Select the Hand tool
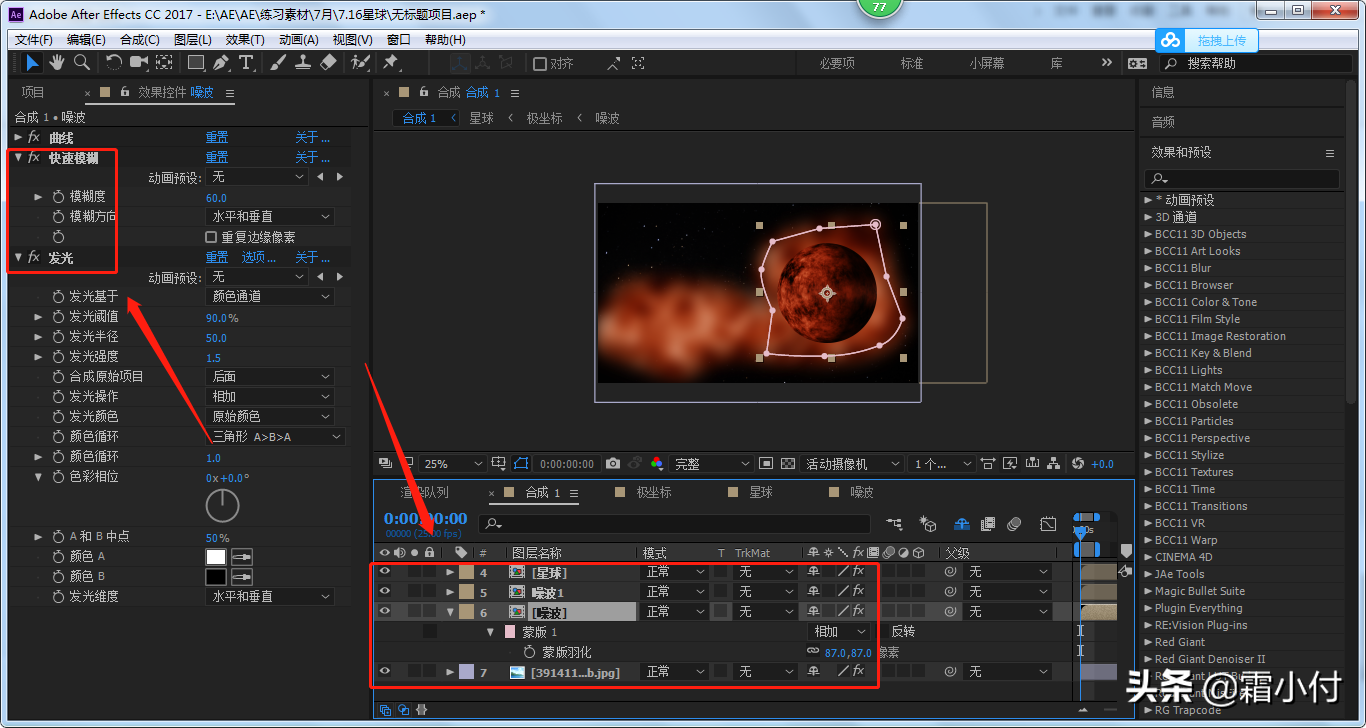 point(57,63)
